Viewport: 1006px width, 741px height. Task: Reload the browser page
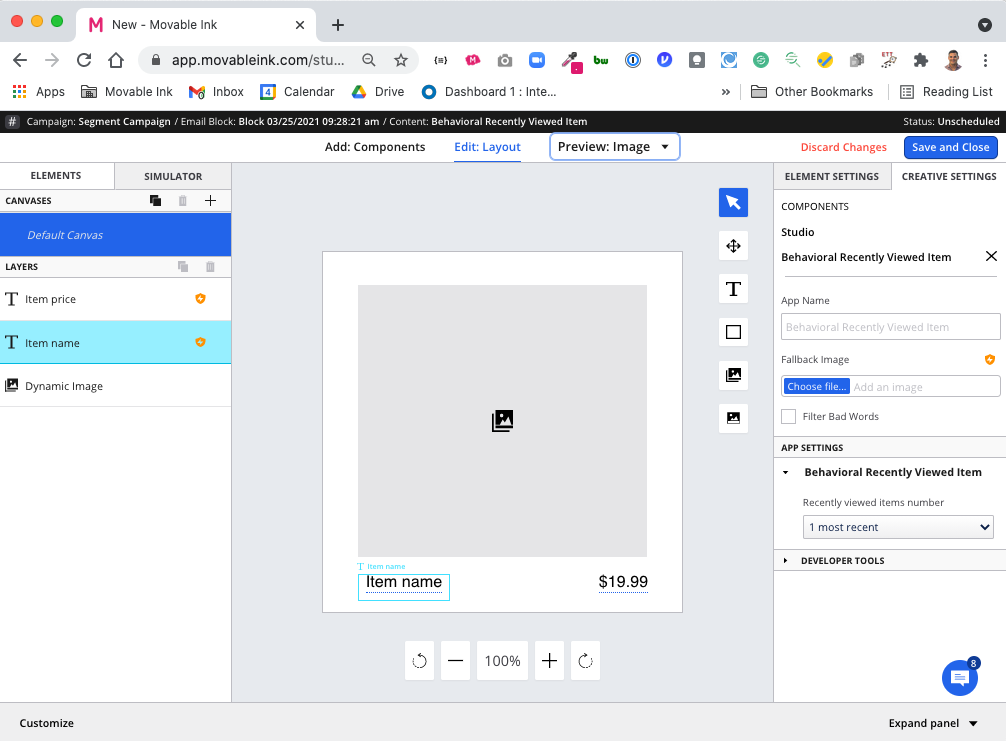[84, 60]
